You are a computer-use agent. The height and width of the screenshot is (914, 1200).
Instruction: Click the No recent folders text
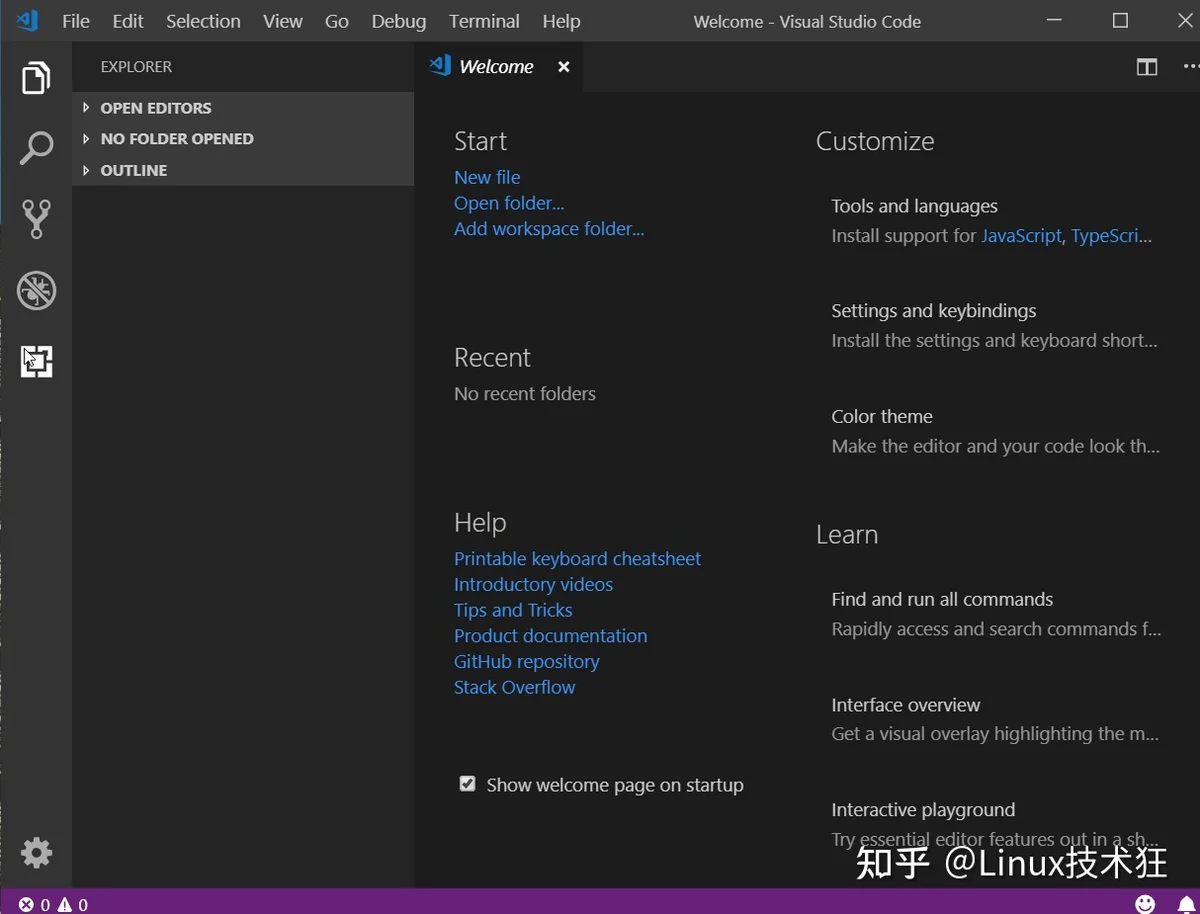click(525, 394)
